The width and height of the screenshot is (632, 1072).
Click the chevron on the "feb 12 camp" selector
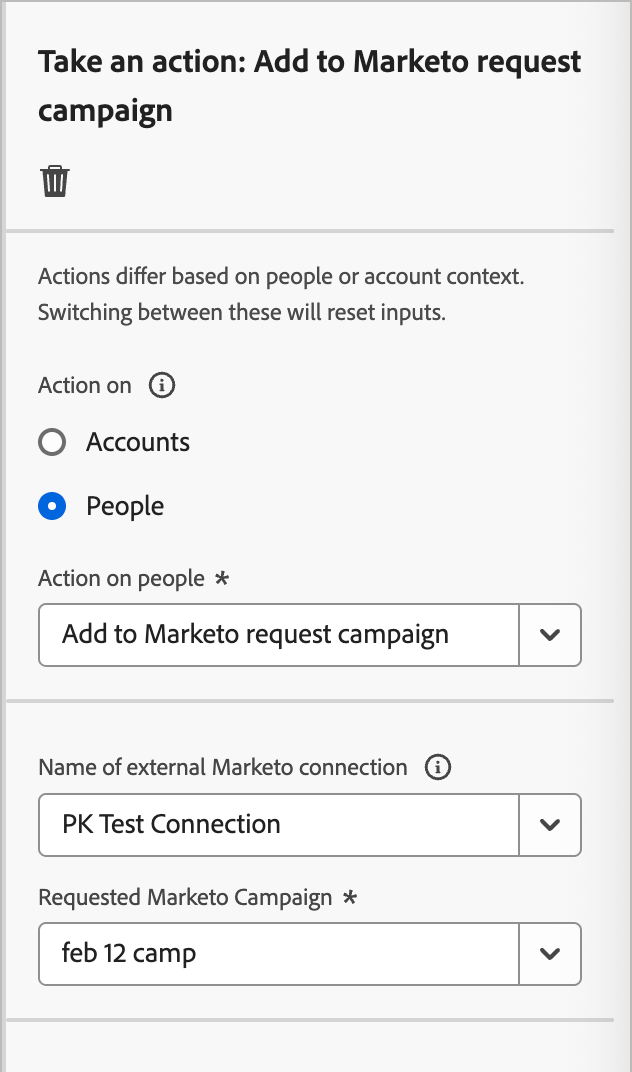pos(550,954)
